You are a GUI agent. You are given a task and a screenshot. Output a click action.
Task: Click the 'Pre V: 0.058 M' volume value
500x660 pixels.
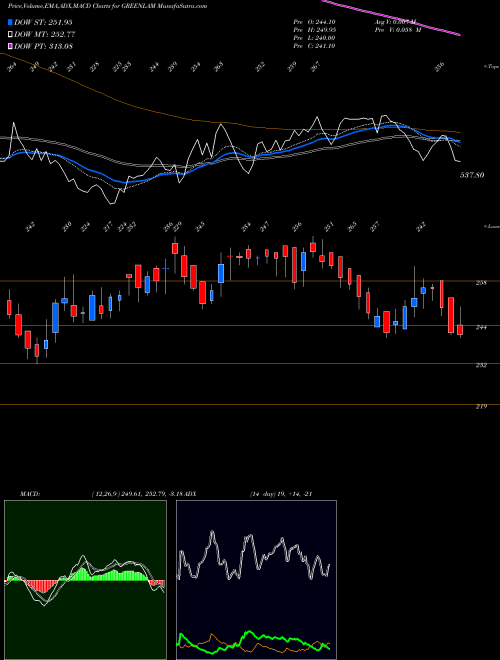pos(396,30)
